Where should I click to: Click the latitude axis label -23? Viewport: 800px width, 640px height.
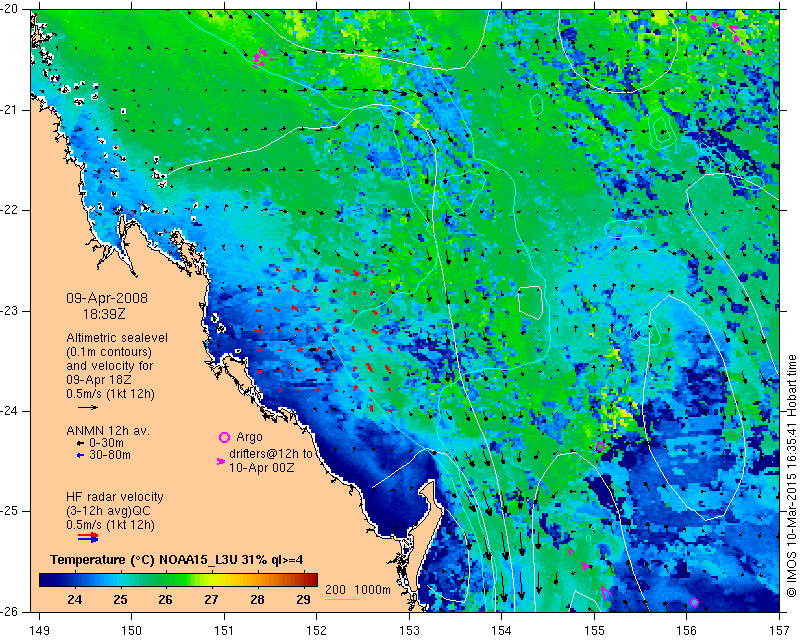pos(9,311)
